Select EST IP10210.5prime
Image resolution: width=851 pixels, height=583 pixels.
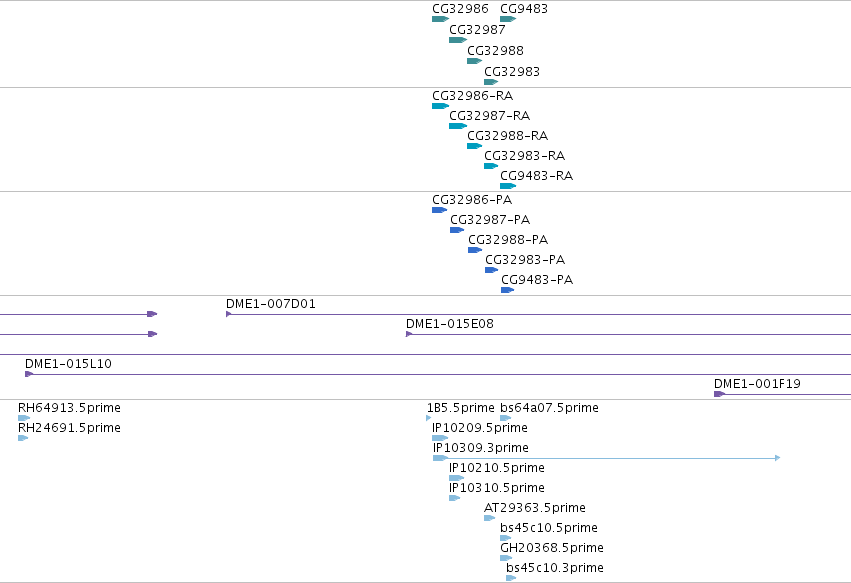497,468
